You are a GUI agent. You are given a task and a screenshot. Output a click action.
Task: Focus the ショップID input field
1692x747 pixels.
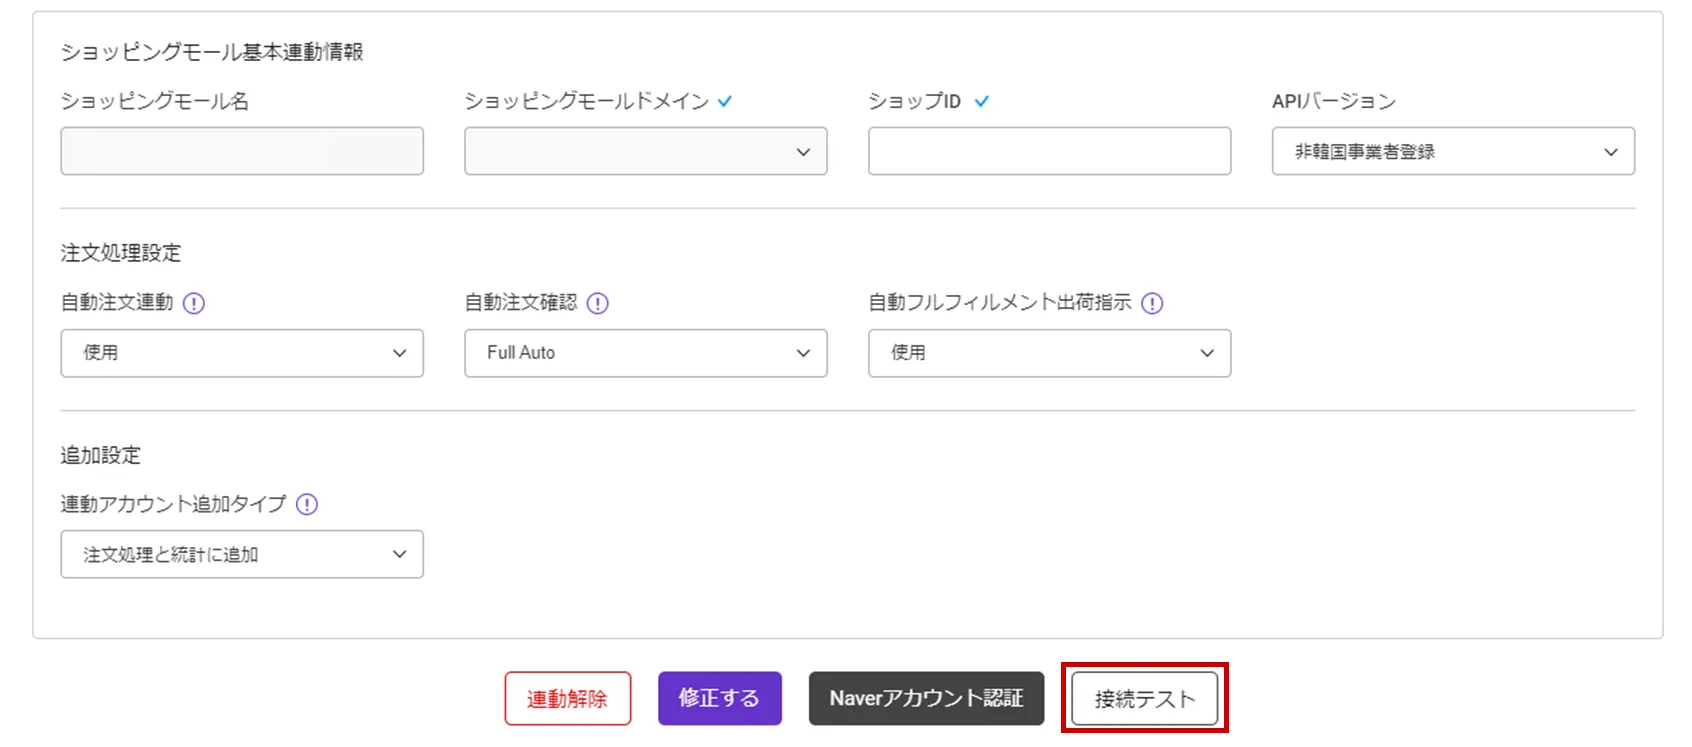tap(1049, 152)
